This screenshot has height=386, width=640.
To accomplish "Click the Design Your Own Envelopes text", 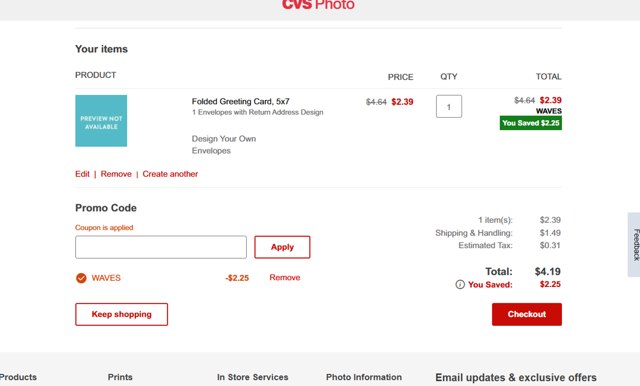I will click(x=224, y=144).
